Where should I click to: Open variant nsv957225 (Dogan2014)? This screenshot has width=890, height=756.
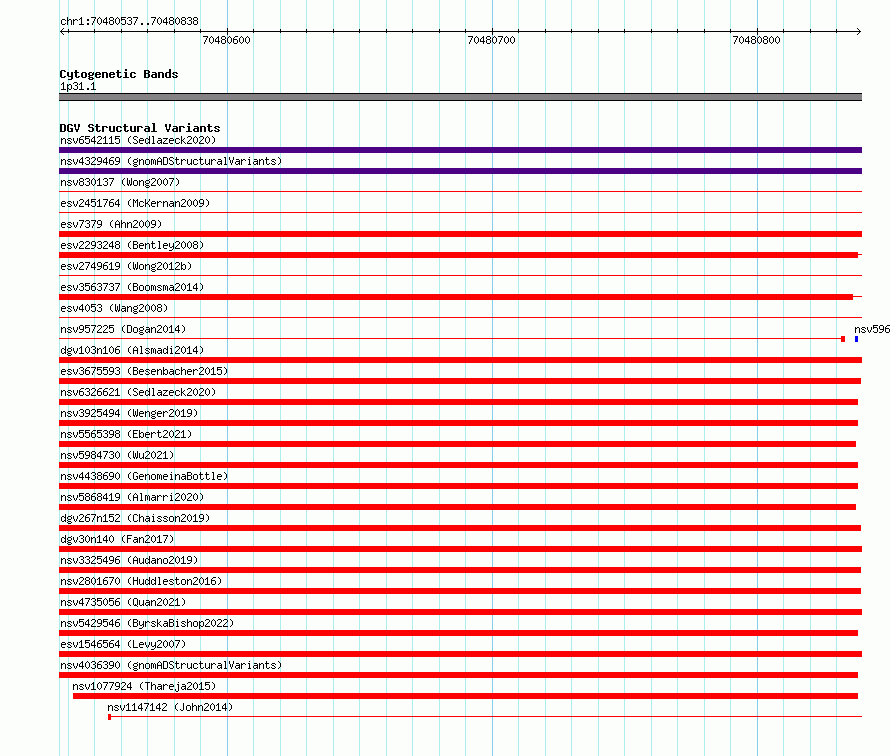point(123,329)
